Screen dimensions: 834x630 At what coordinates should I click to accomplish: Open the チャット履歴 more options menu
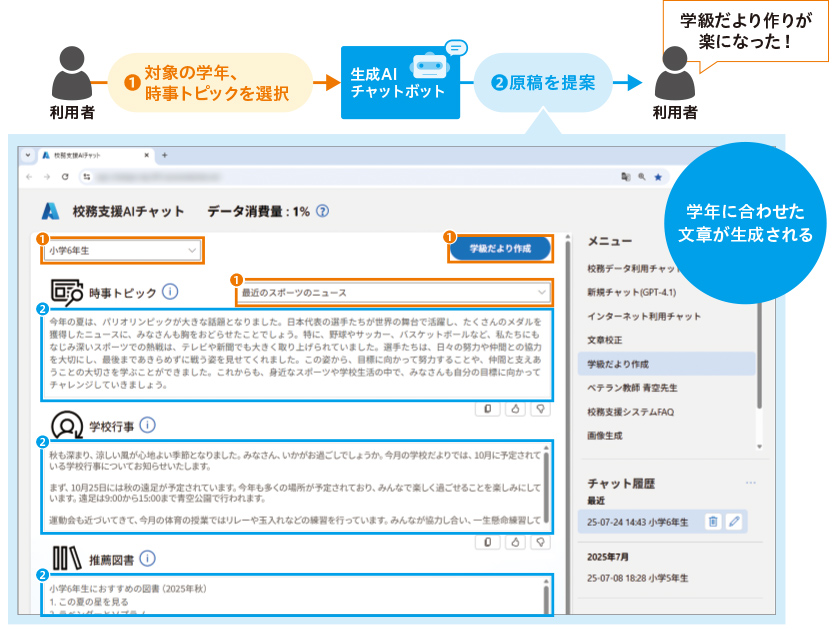(750, 483)
